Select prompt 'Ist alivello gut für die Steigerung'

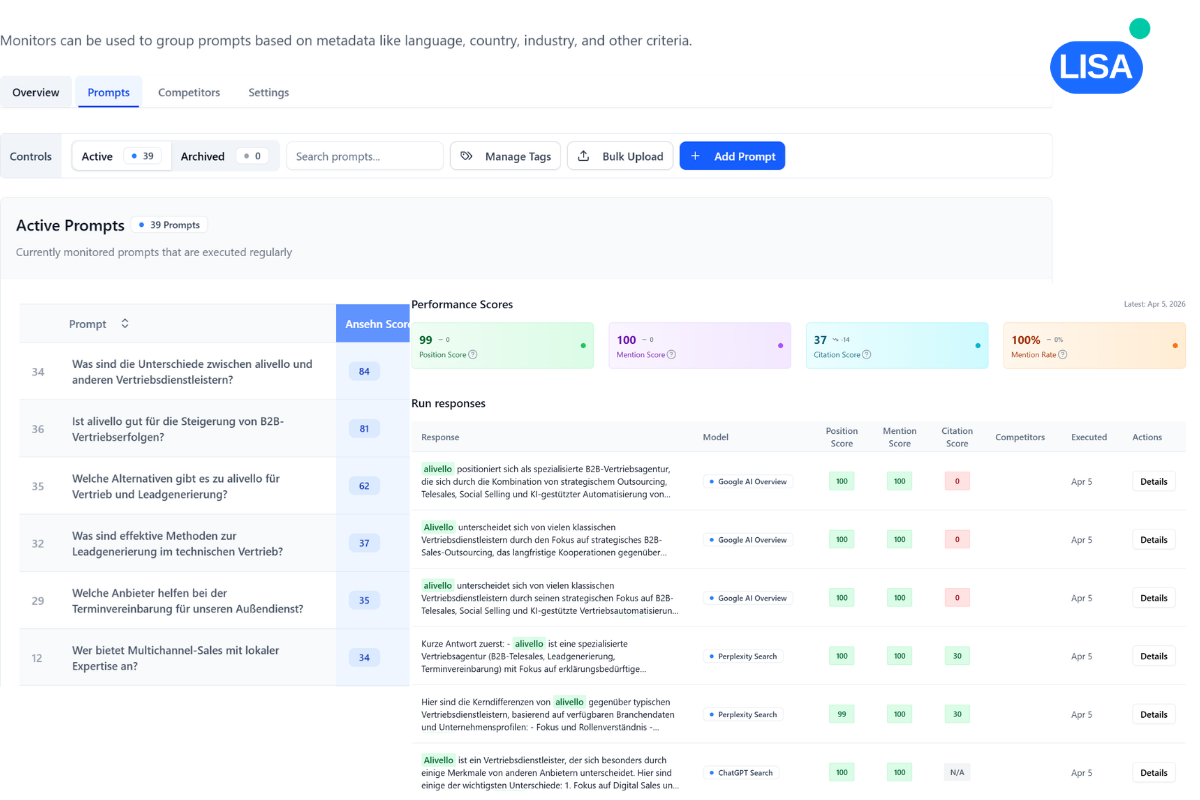[x=178, y=429]
